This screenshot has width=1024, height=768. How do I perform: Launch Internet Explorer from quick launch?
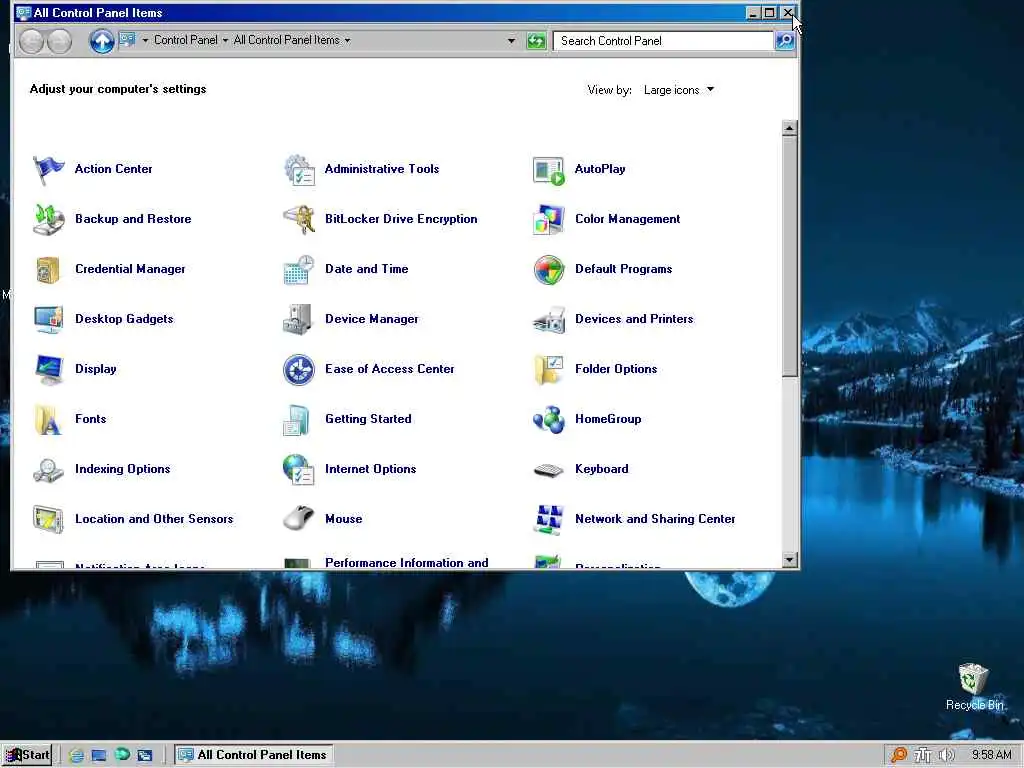tap(76, 756)
